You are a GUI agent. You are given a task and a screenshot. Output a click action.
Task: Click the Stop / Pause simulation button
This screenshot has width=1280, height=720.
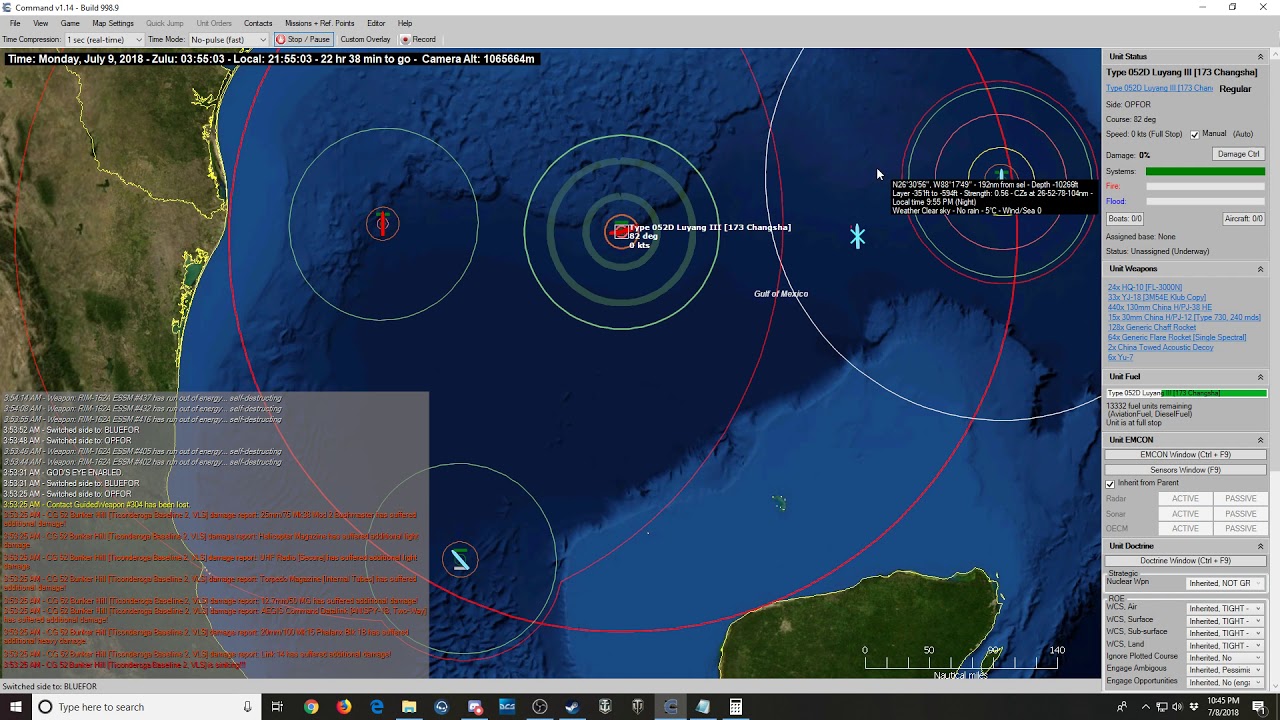click(x=303, y=40)
